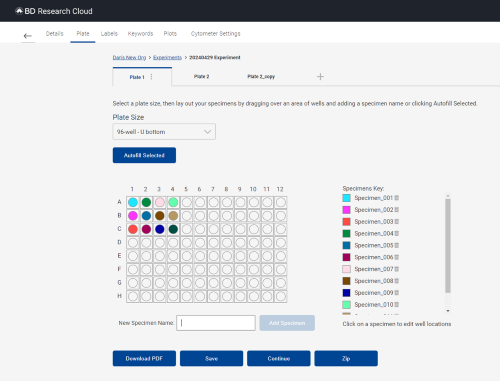Select cyan well A1 on the plate
The width and height of the screenshot is (500, 381).
pos(133,202)
